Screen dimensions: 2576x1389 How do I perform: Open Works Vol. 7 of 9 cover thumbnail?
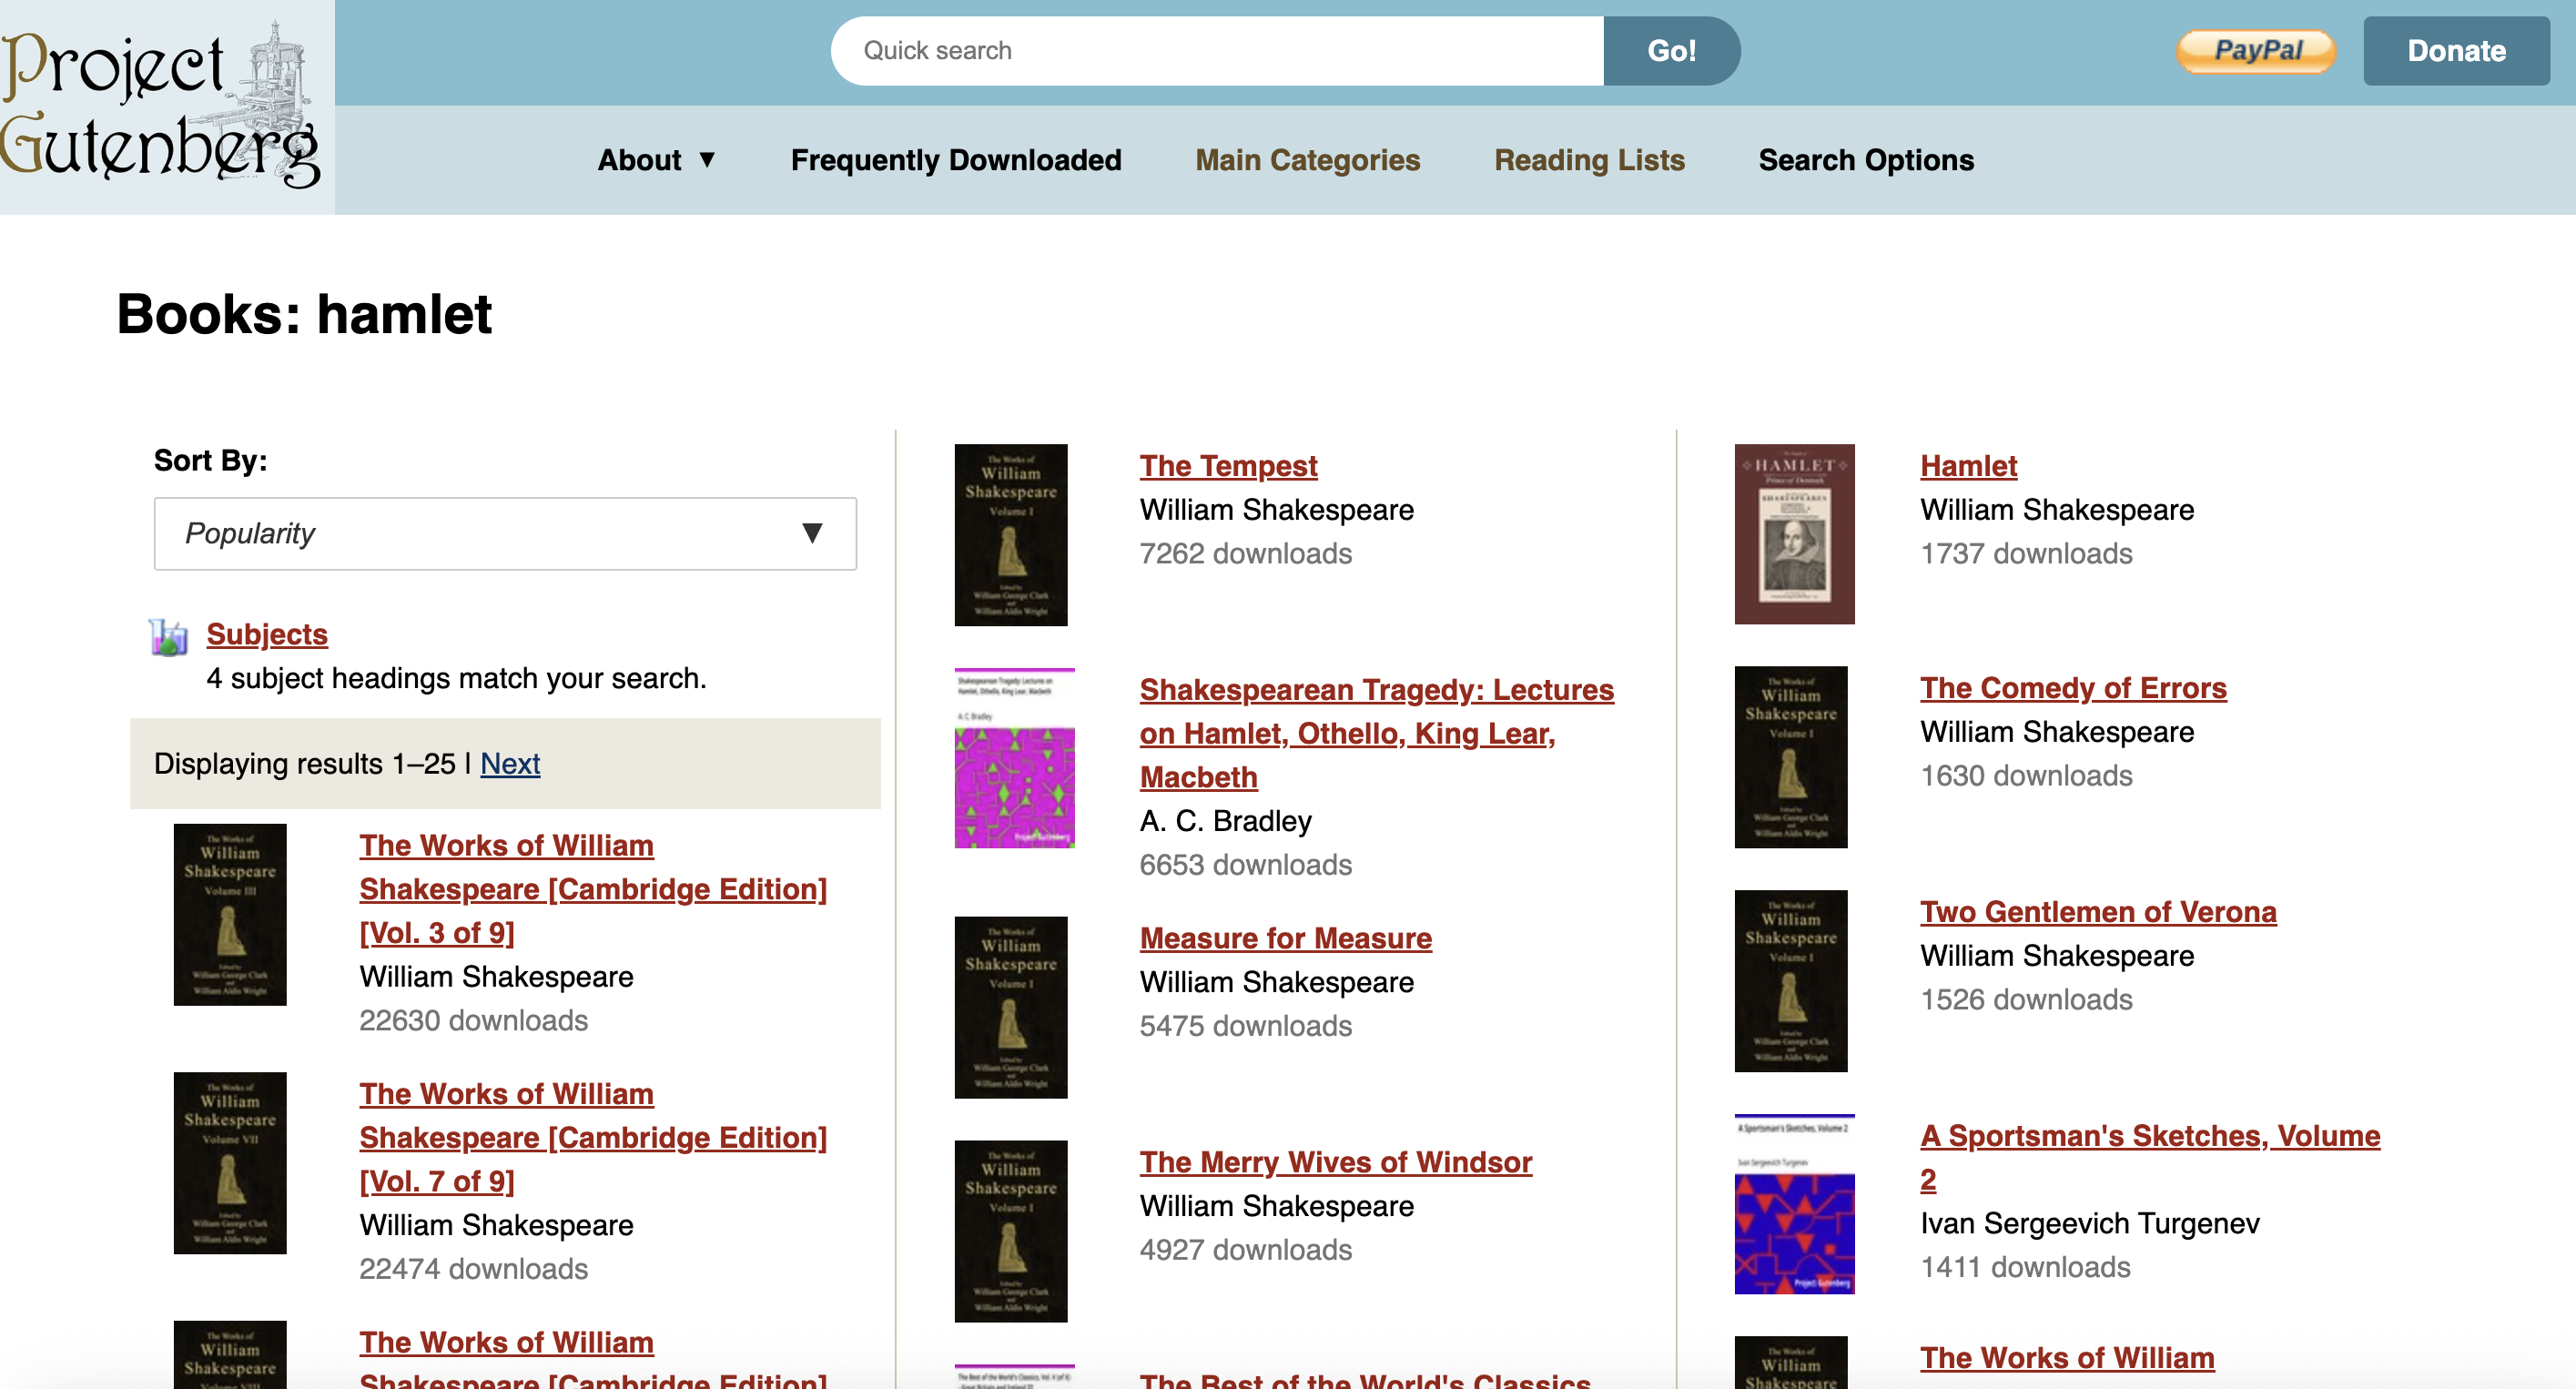coord(230,1163)
